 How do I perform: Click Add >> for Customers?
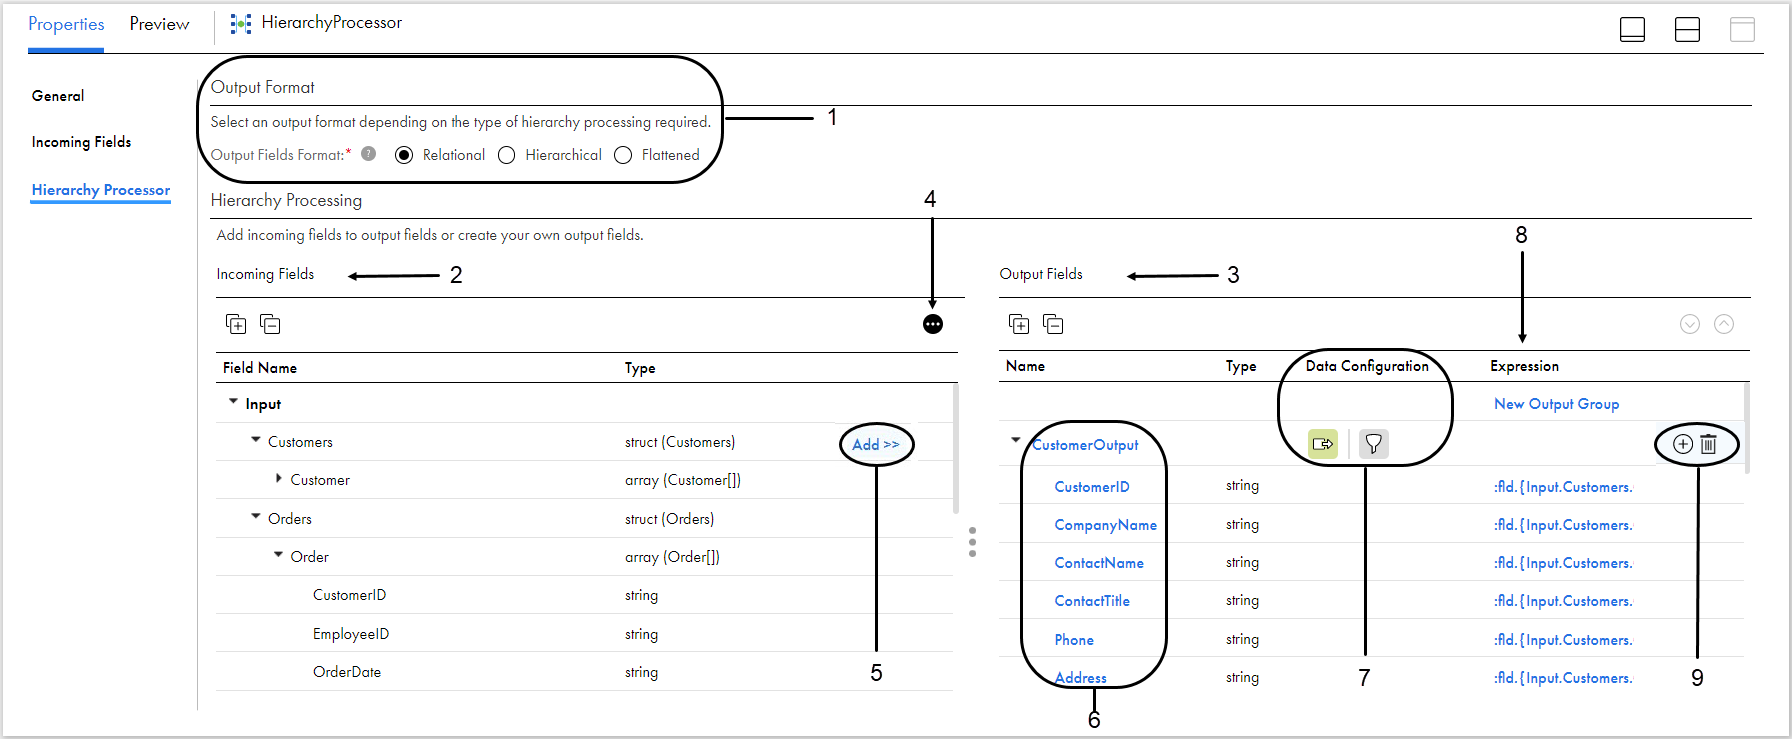[876, 444]
